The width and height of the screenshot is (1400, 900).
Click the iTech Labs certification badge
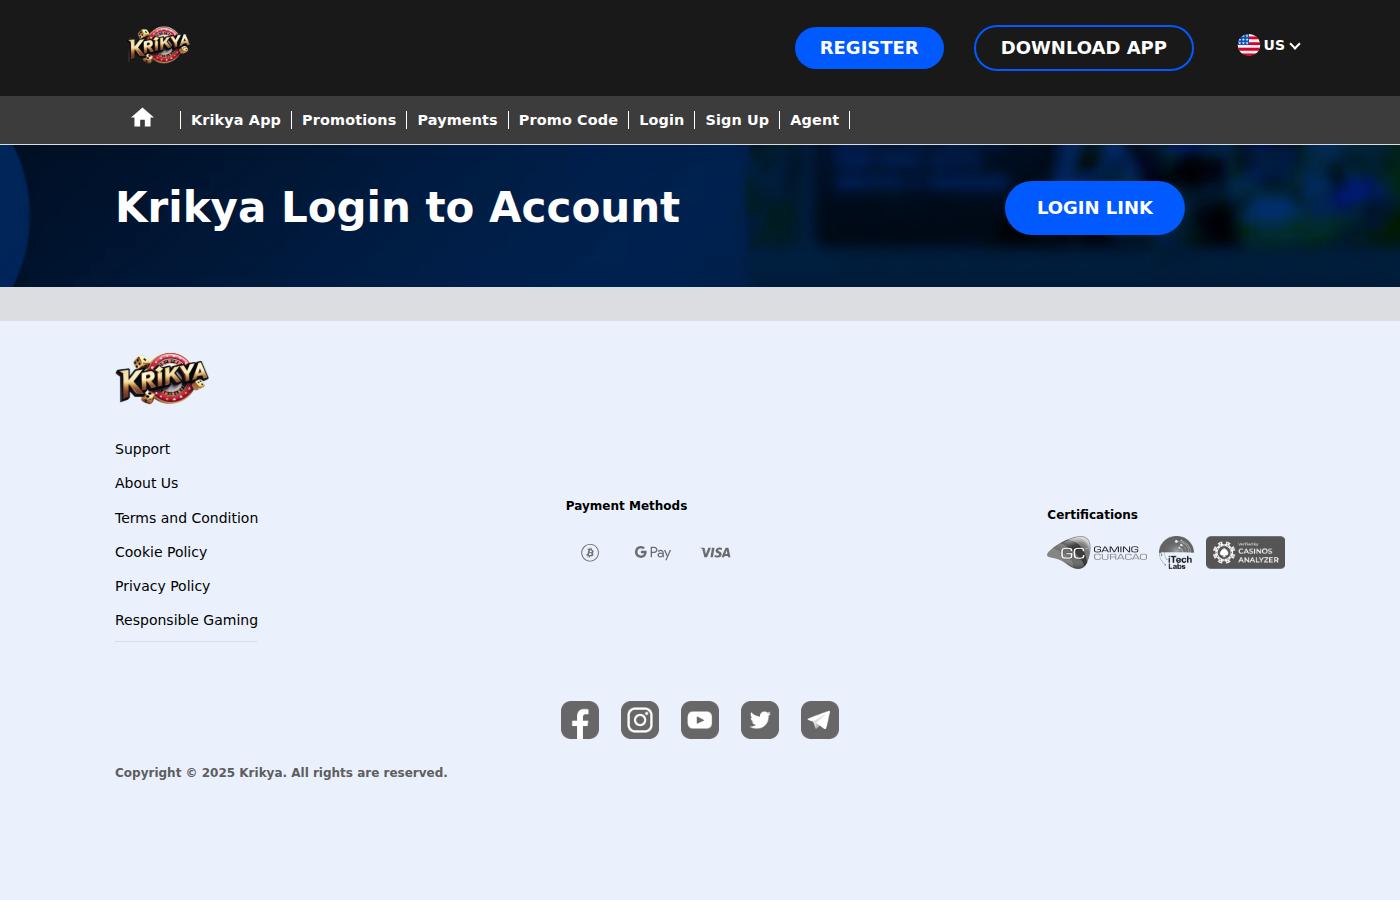(1176, 553)
